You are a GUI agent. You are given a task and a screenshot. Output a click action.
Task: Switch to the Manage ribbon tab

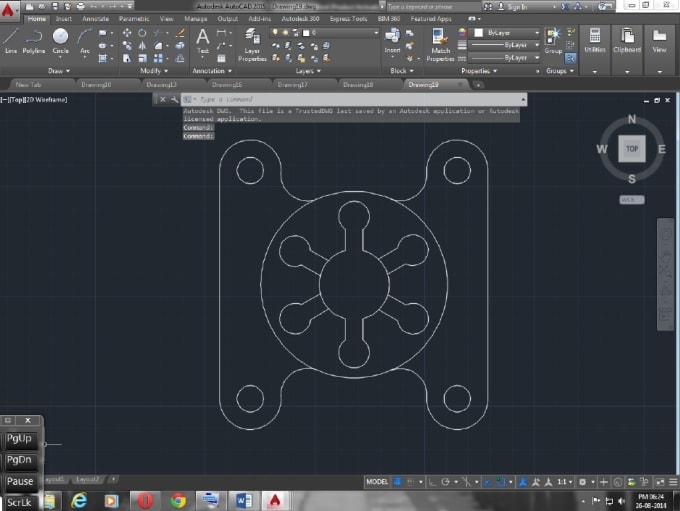click(x=196, y=19)
